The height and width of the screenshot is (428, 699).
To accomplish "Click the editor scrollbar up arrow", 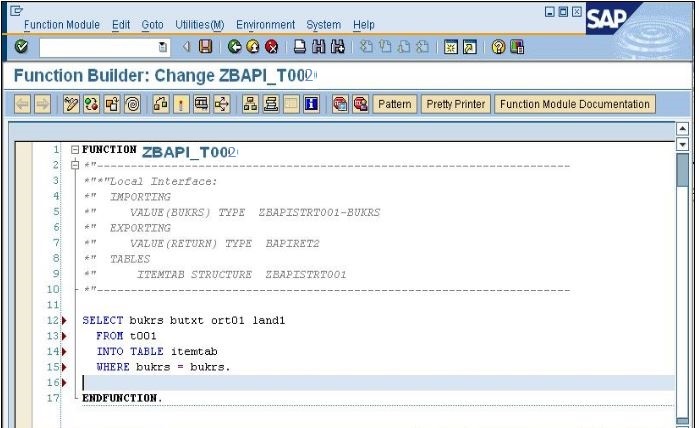I will tap(682, 129).
